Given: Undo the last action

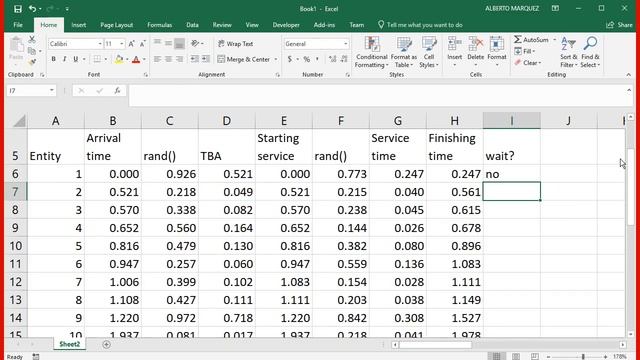Looking at the screenshot, I should (x=32, y=9).
